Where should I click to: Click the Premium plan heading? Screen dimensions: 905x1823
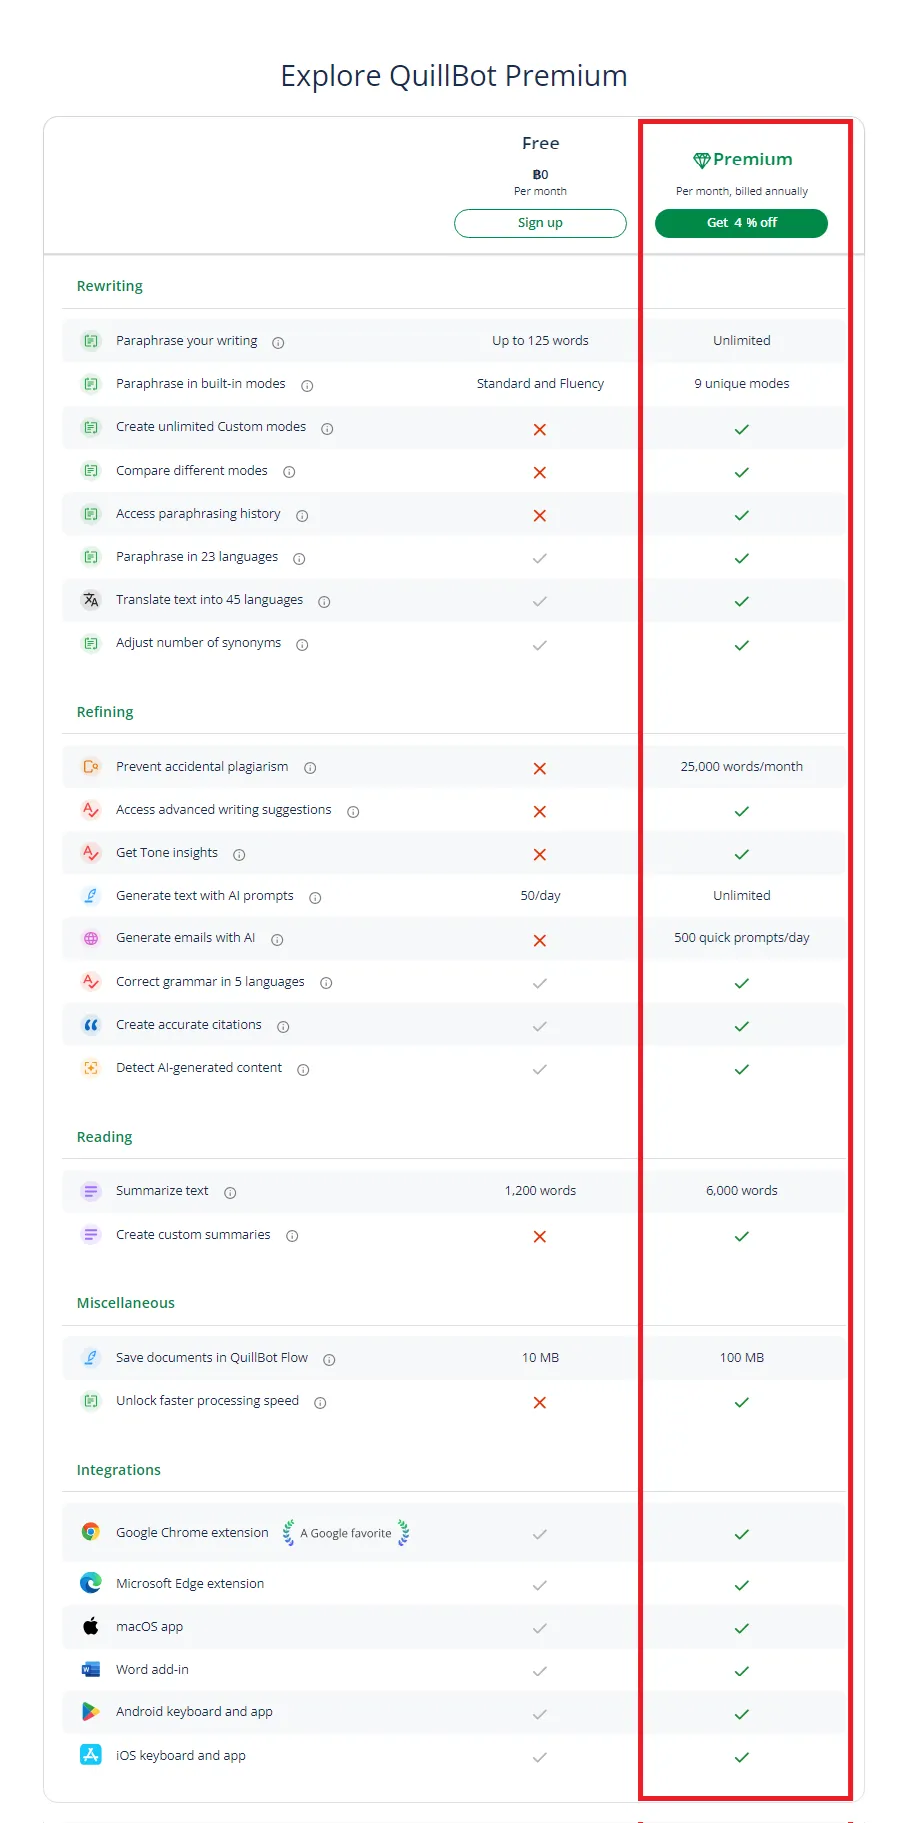coord(743,160)
